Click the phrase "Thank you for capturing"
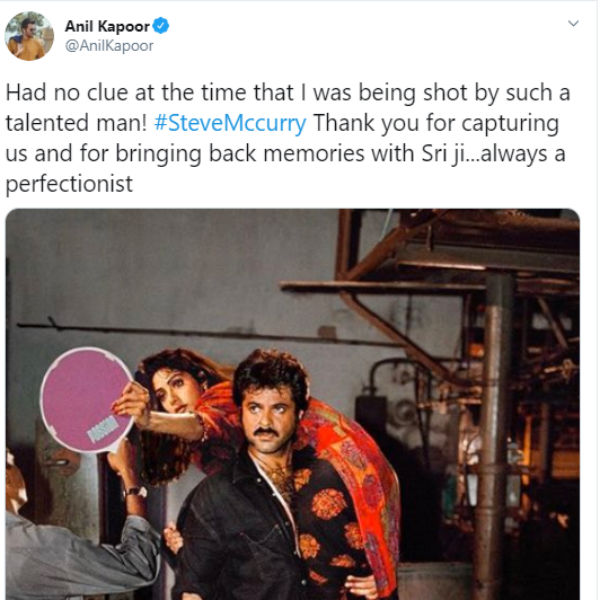 coord(436,123)
